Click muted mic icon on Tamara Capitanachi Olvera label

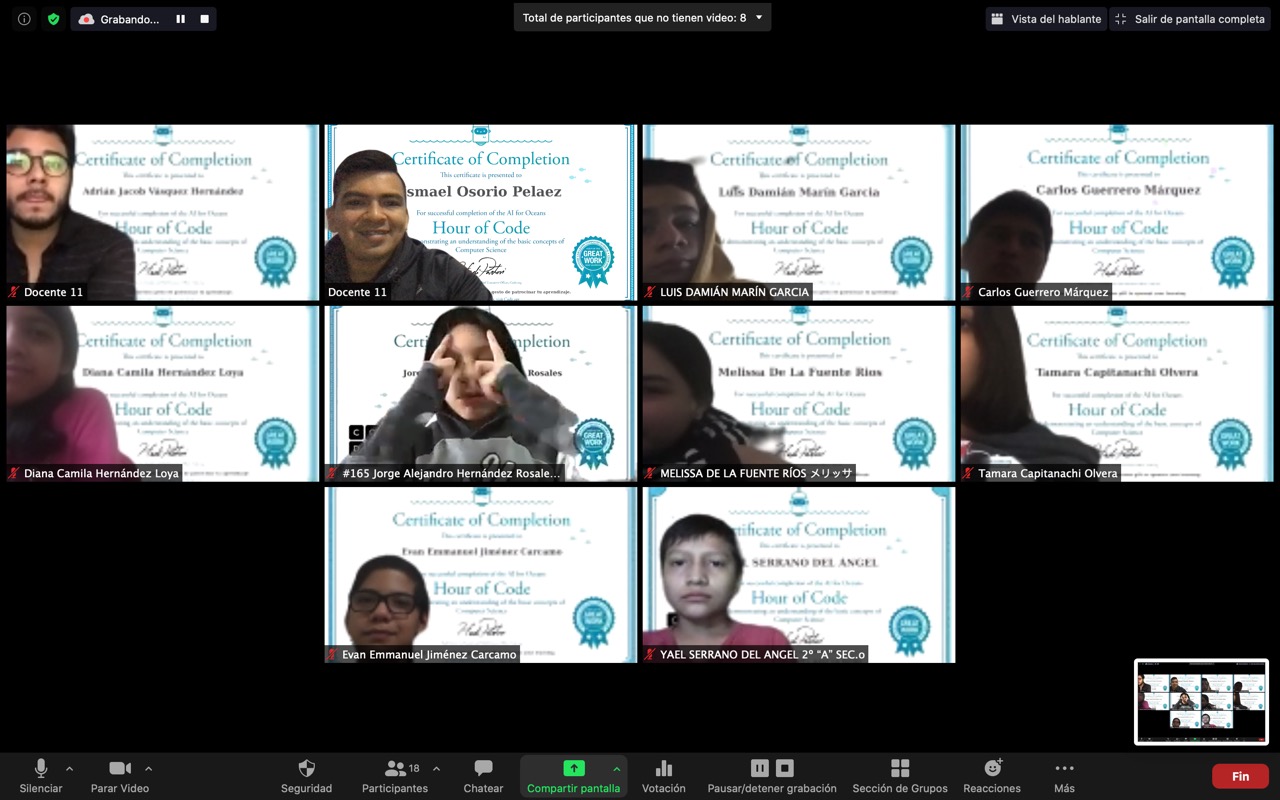[968, 473]
